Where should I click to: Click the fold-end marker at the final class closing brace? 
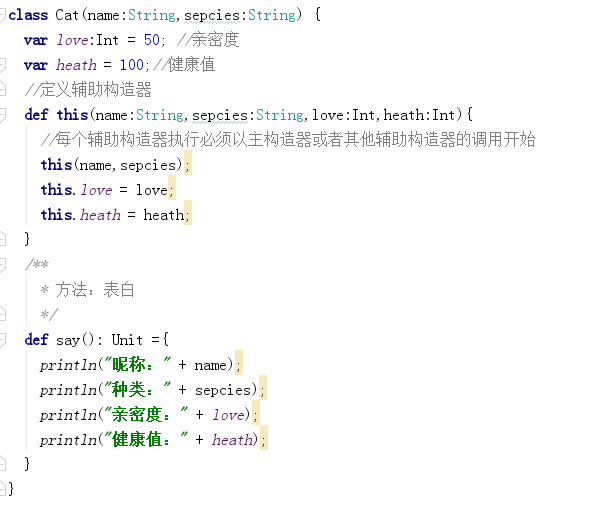[x=2, y=489]
